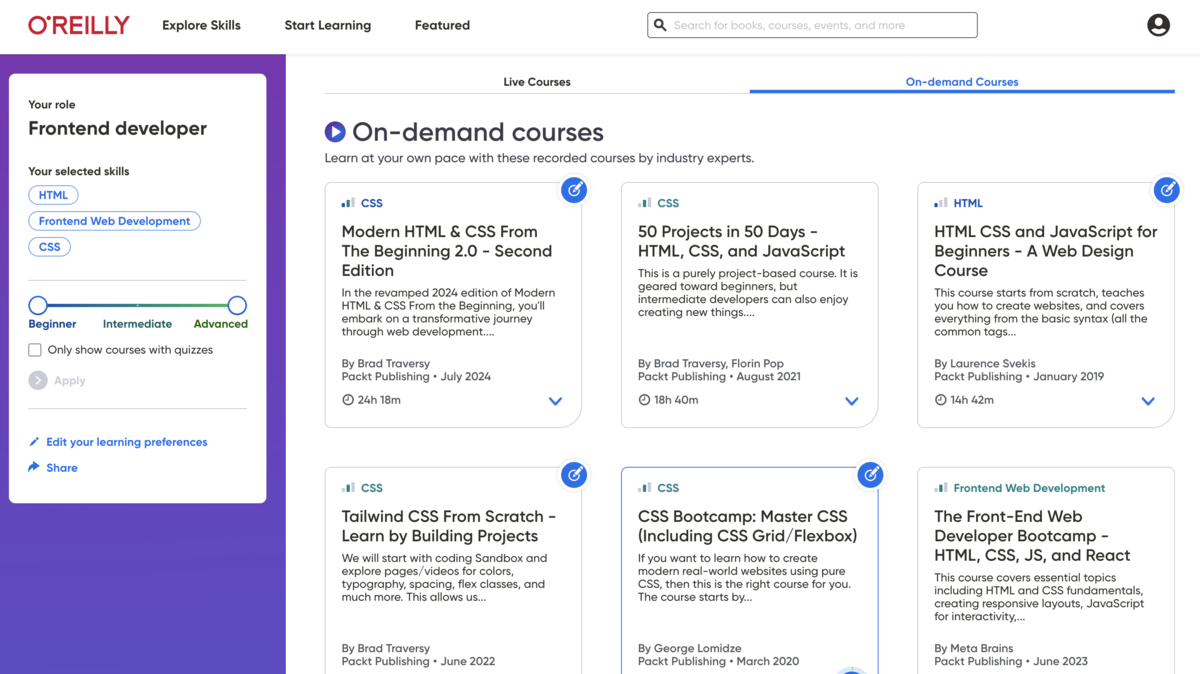Click the Advanced level label

pos(220,324)
